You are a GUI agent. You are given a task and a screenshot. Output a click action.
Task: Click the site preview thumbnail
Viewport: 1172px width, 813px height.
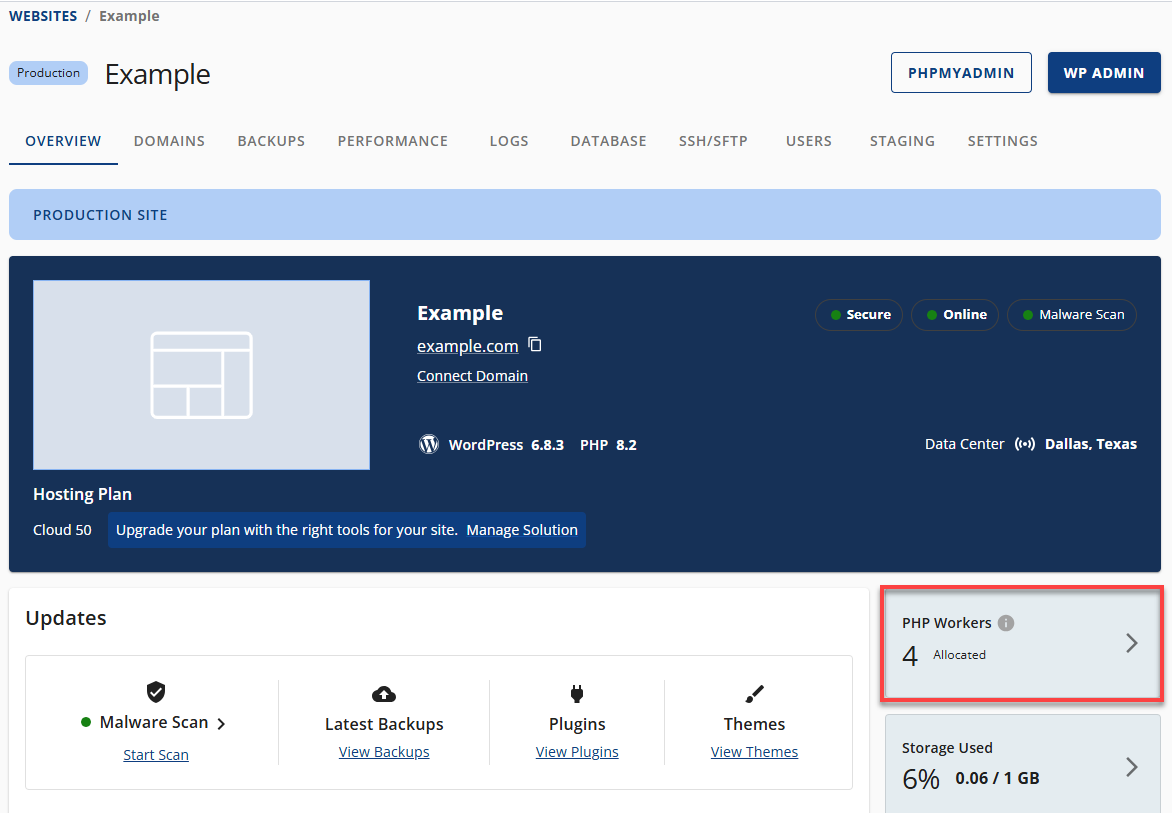[201, 374]
